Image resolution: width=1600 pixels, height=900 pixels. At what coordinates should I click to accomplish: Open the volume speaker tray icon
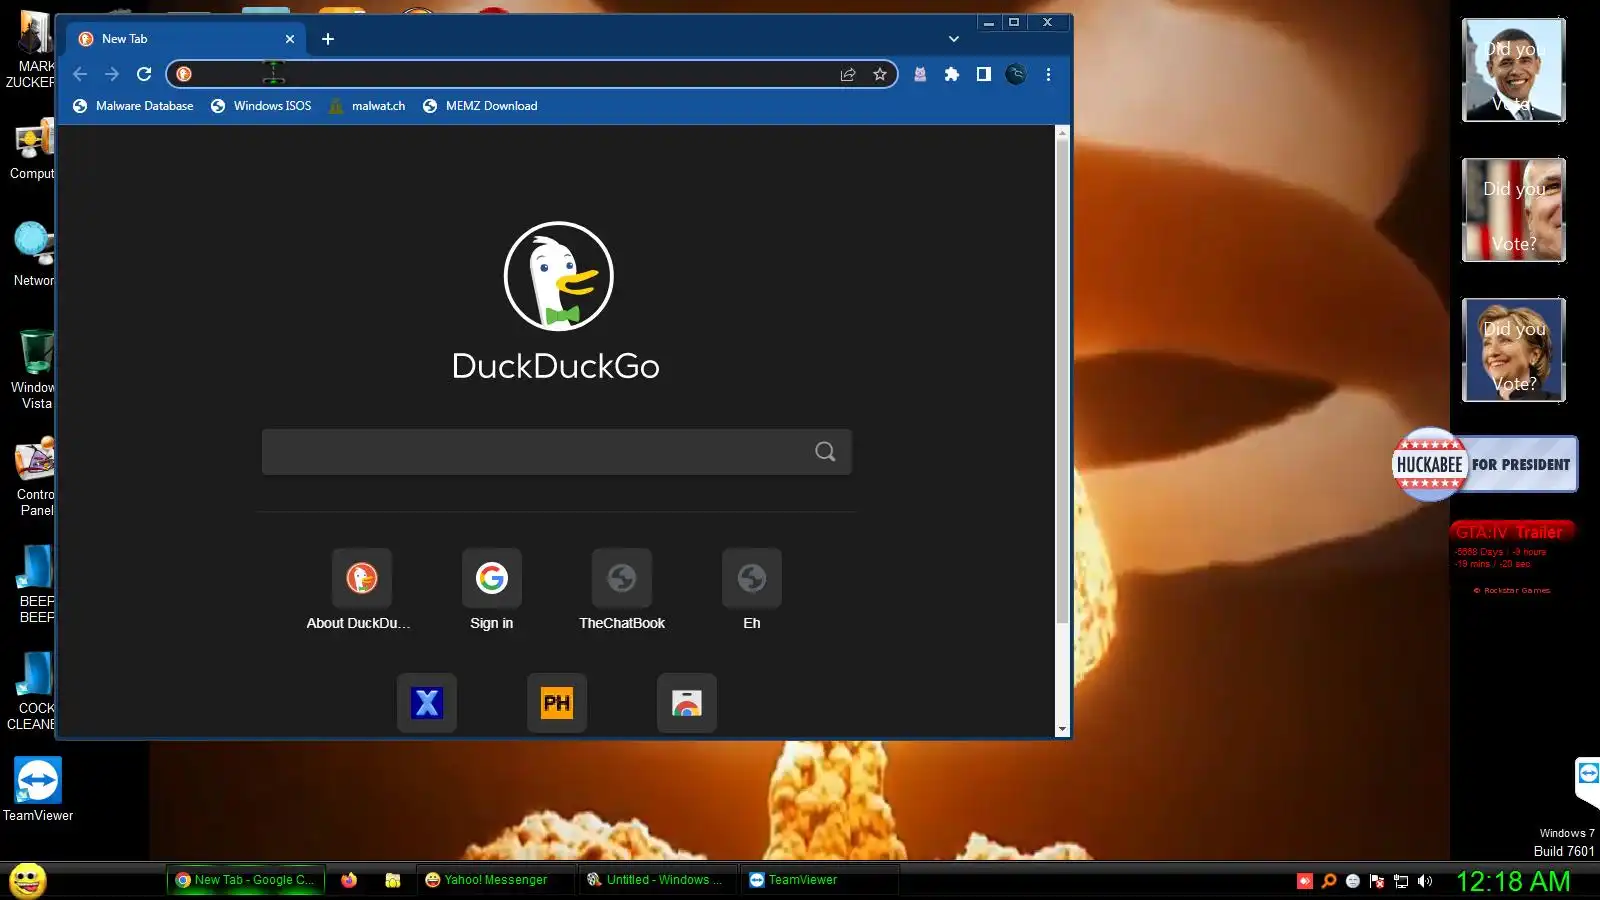pos(1425,881)
